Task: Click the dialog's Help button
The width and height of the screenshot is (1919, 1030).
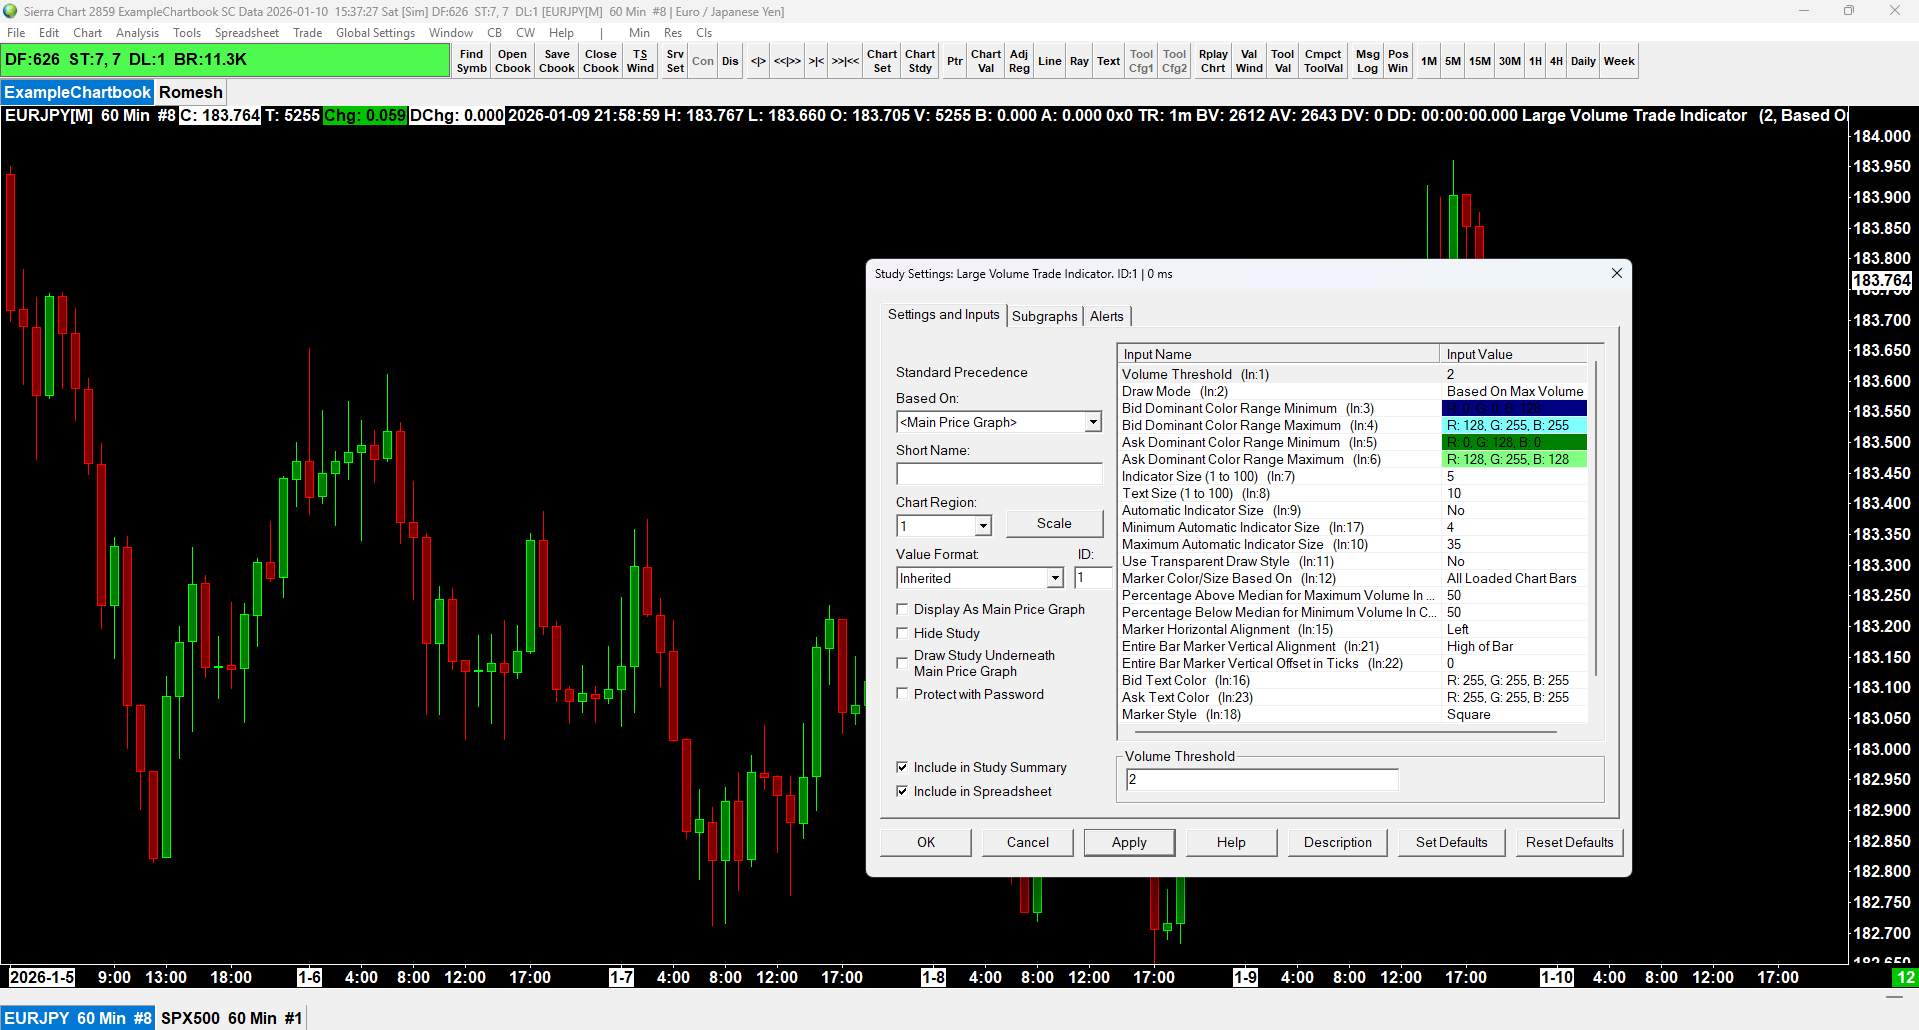Action: tap(1231, 842)
